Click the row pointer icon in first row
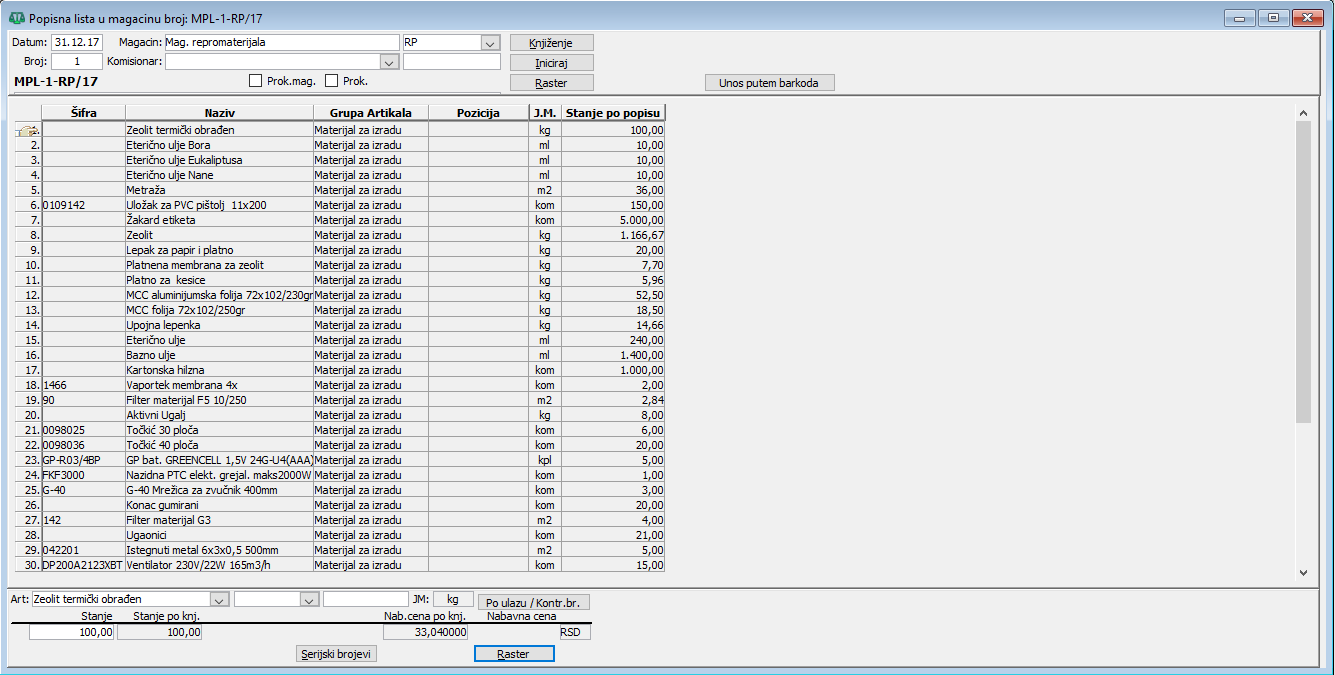The image size is (1335, 675). (28, 130)
